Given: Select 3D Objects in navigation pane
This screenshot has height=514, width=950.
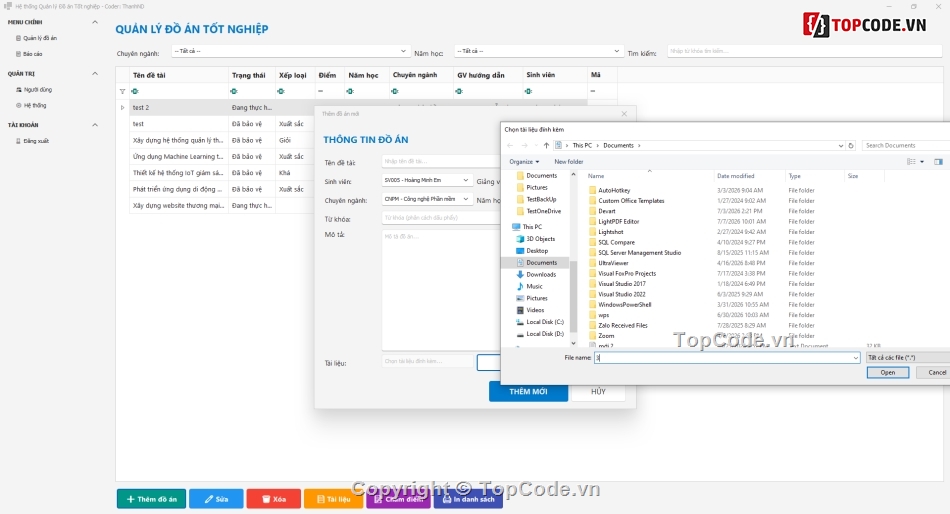Looking at the screenshot, I should (540, 239).
